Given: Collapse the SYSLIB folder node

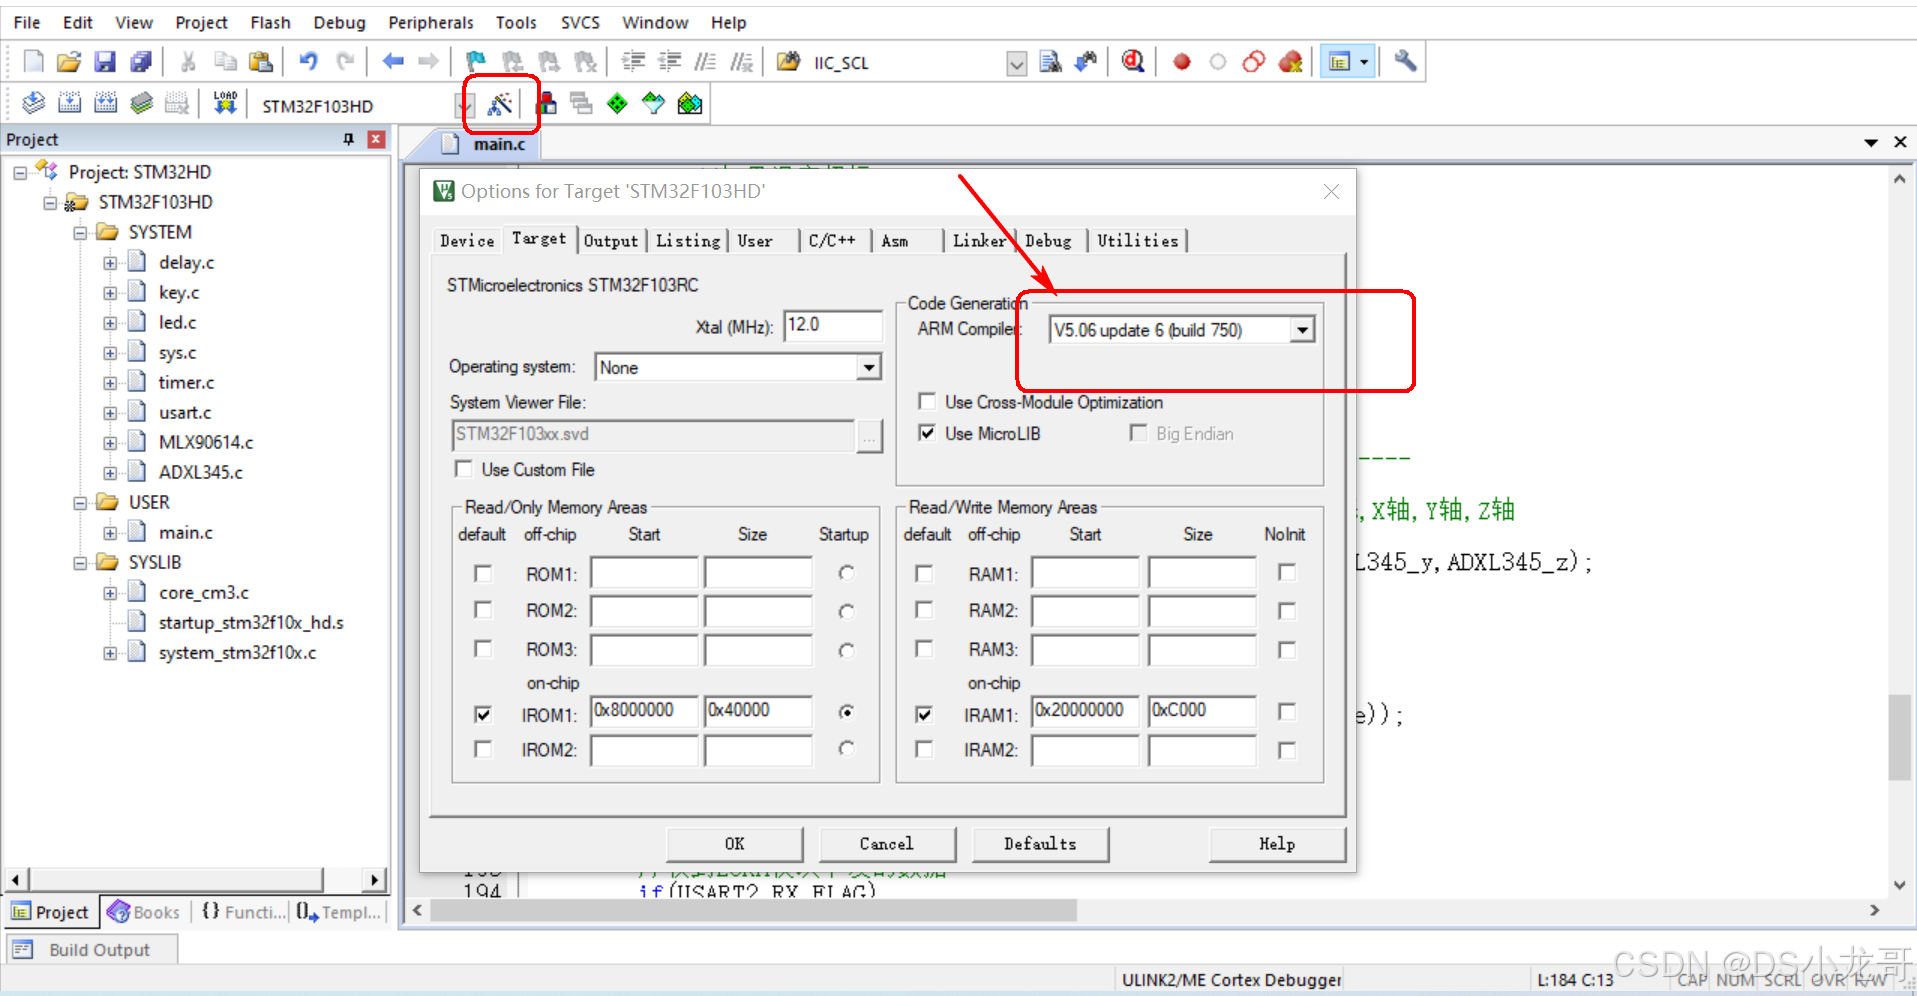Looking at the screenshot, I should tap(80, 563).
